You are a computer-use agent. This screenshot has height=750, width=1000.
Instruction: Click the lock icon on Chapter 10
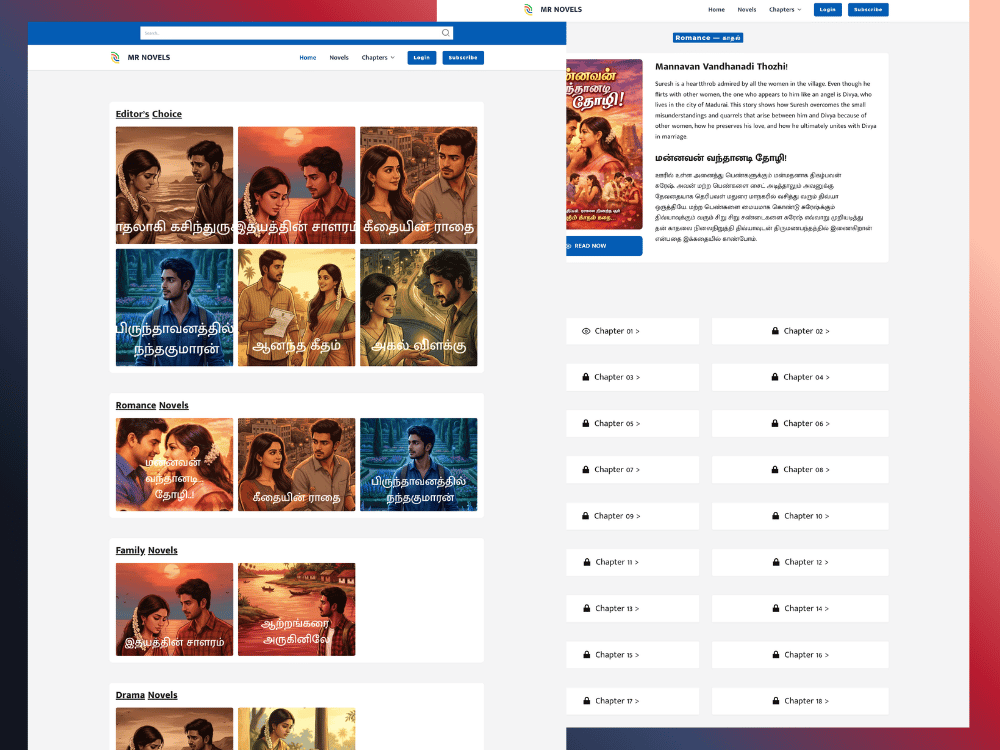pyautogui.click(x=775, y=516)
